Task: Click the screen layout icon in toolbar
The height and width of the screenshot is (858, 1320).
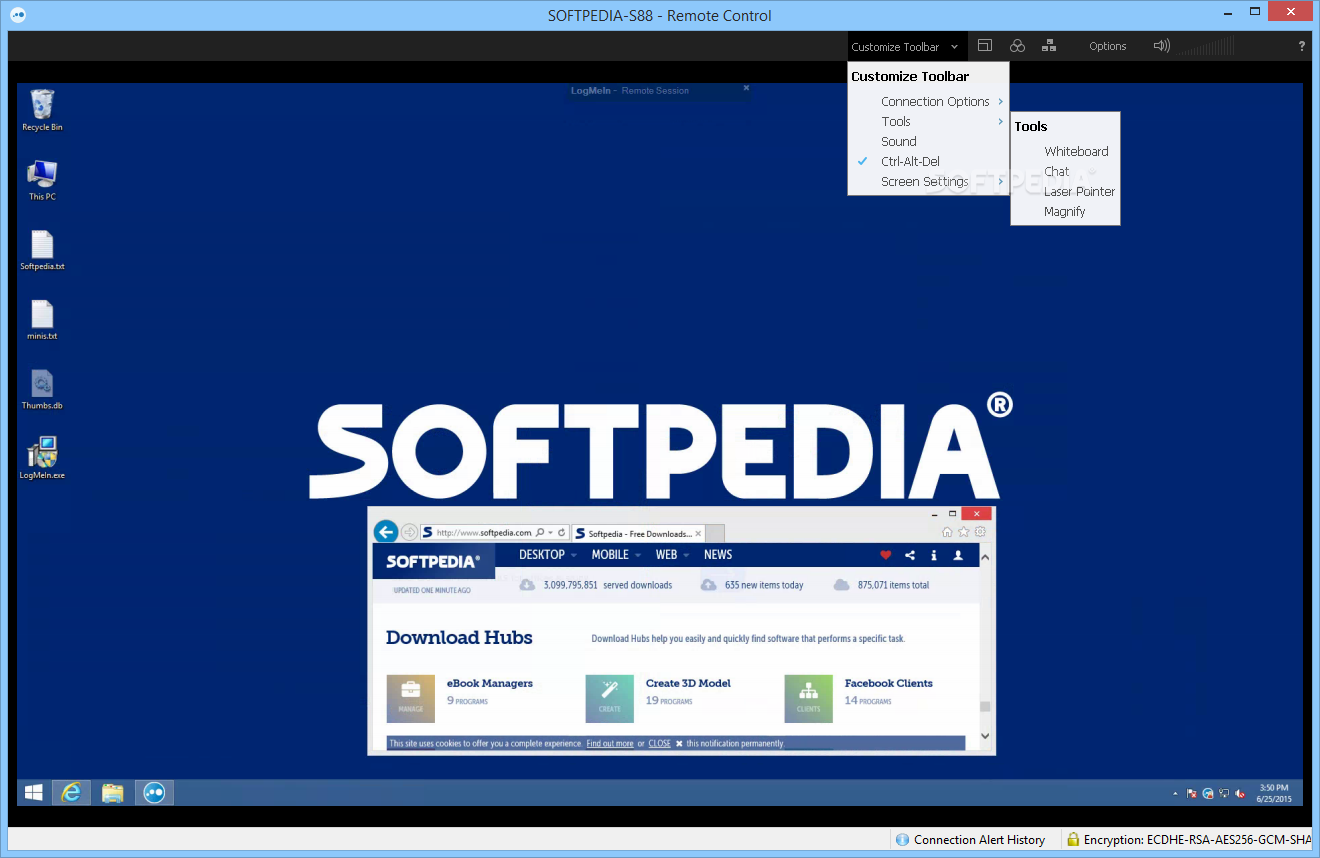Action: coord(985,46)
